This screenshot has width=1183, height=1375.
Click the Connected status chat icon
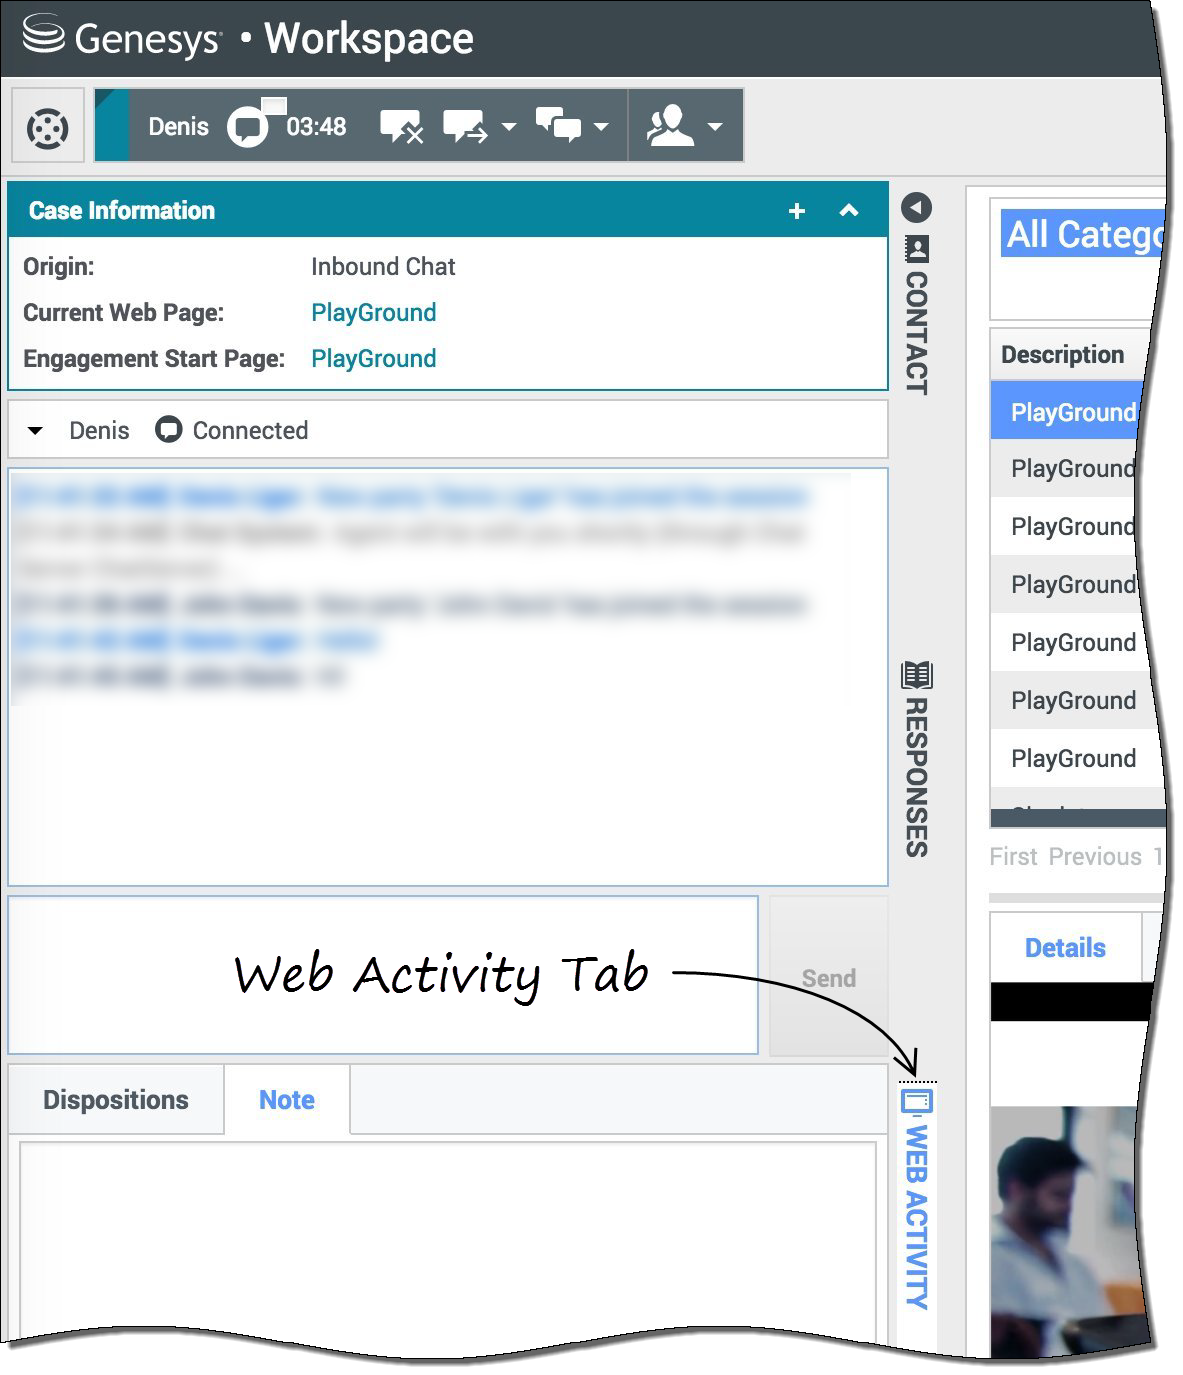click(168, 430)
